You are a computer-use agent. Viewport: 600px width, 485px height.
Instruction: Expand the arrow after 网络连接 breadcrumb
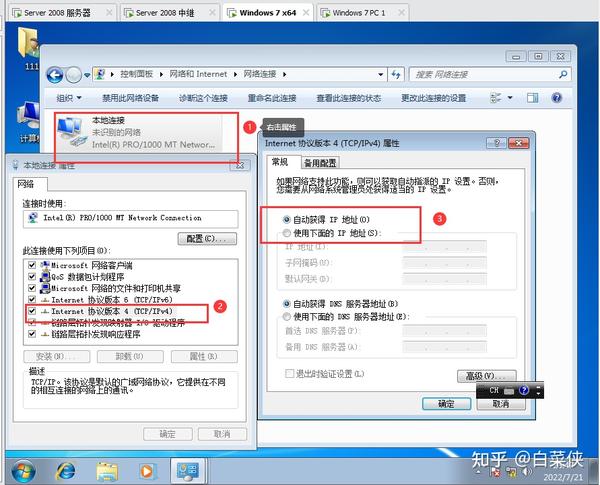click(285, 74)
